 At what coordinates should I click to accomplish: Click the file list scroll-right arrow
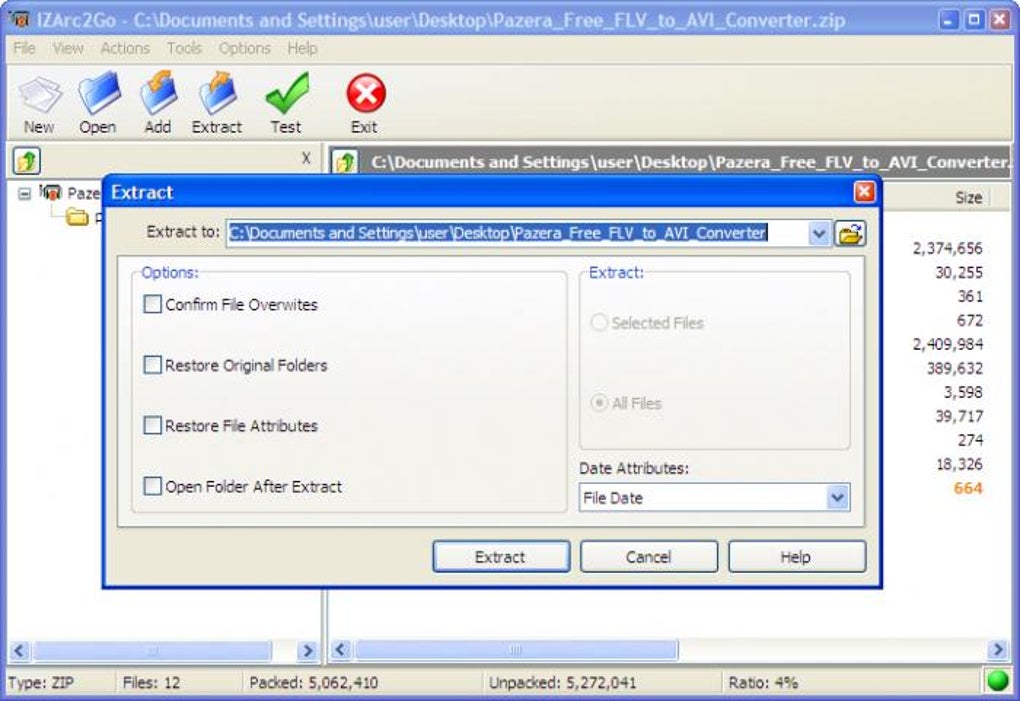[x=997, y=649]
